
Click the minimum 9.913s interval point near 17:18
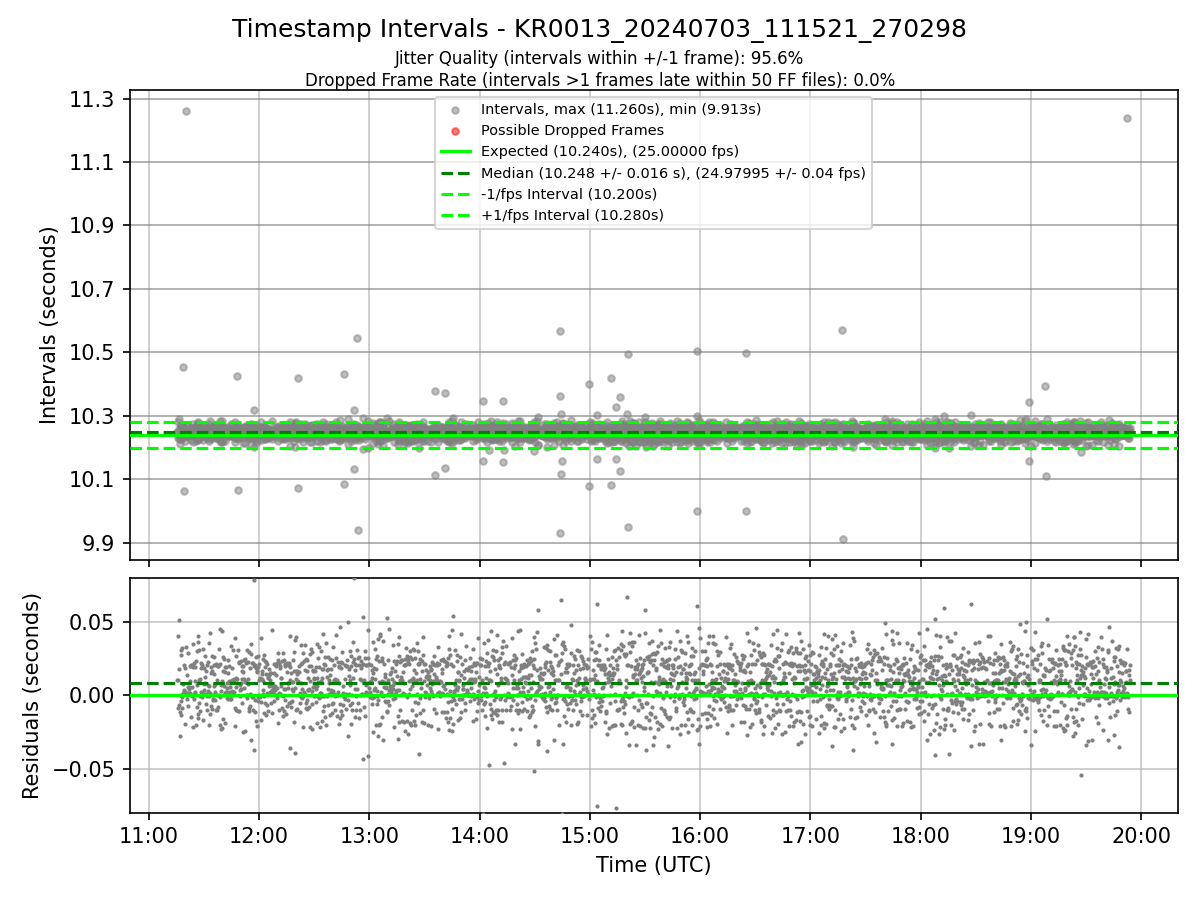843,539
